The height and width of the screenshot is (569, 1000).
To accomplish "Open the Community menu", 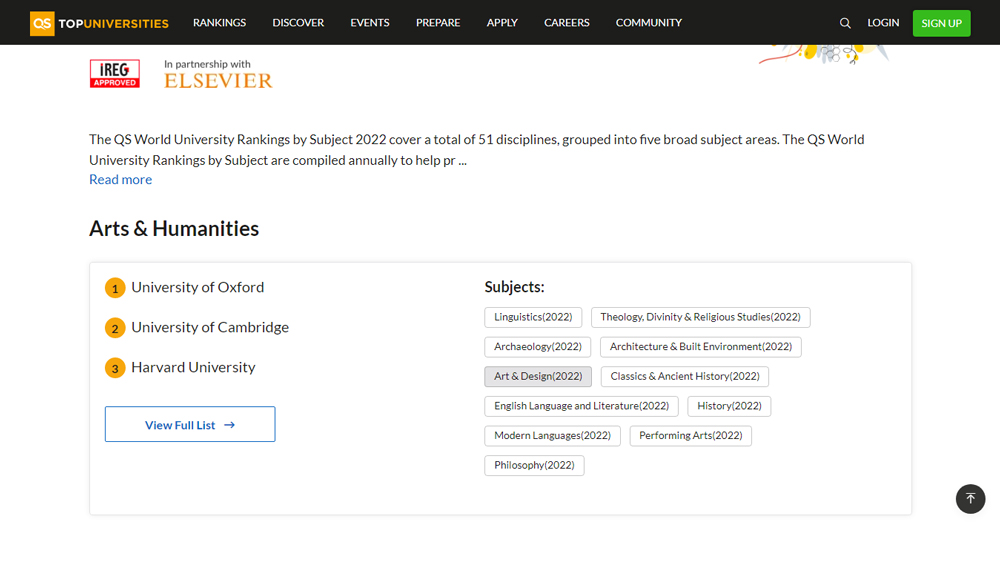I will 649,23.
